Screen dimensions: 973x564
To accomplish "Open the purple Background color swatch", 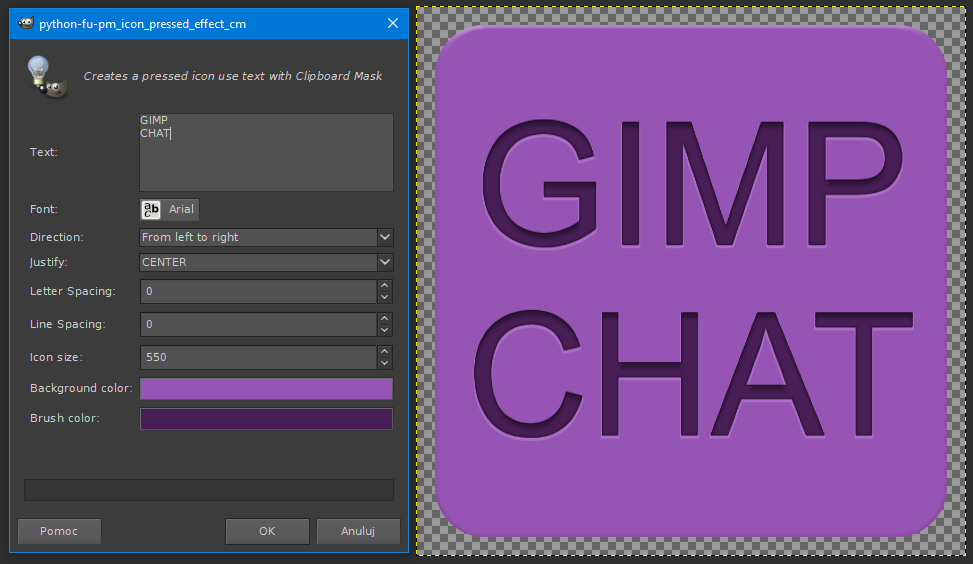I will point(266,388).
